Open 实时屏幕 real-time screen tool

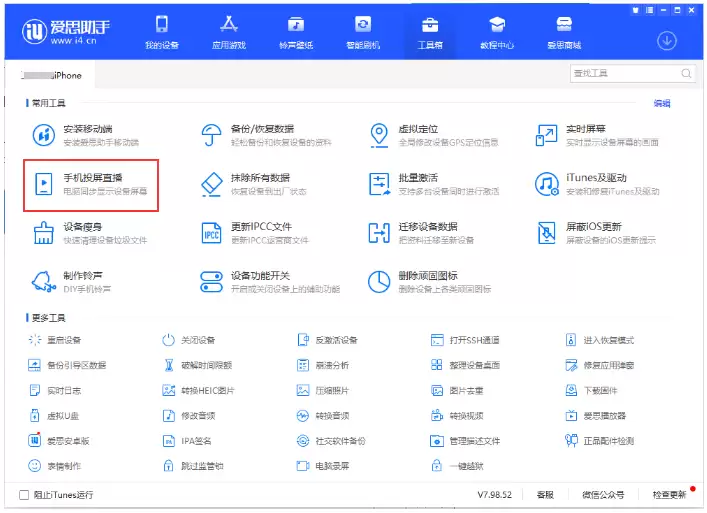tap(597, 135)
